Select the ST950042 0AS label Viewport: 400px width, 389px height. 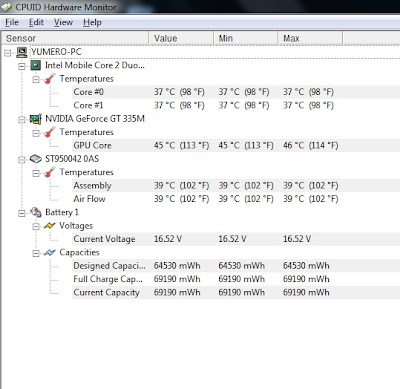click(72, 159)
